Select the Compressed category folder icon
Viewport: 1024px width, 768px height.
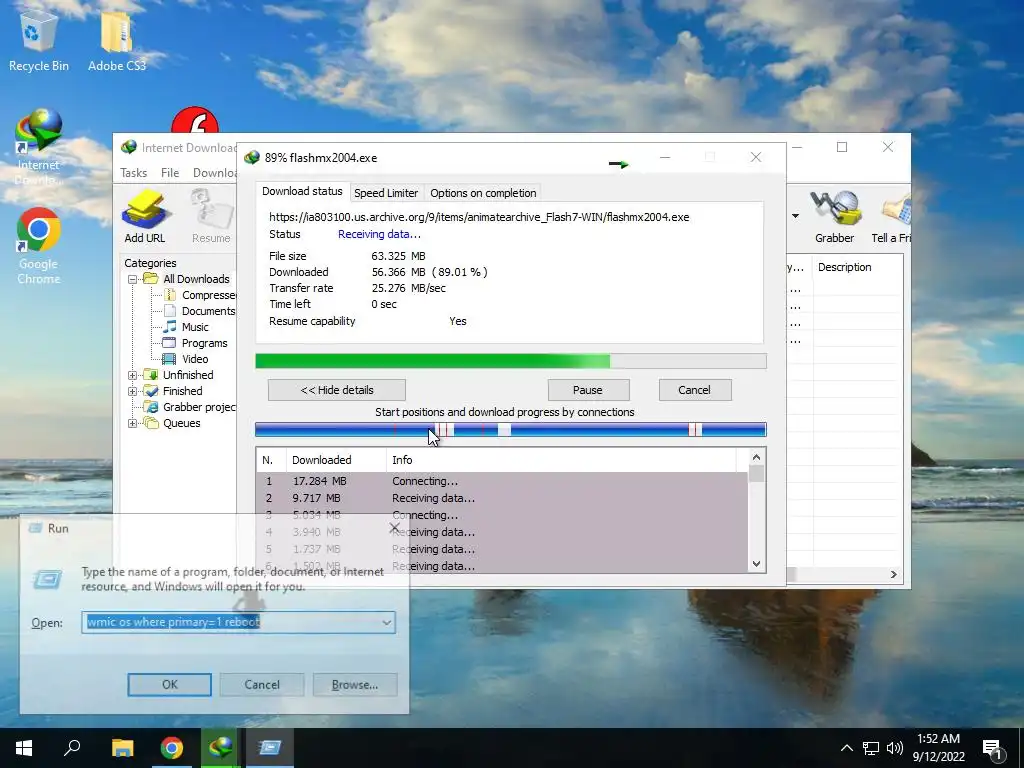(170, 295)
